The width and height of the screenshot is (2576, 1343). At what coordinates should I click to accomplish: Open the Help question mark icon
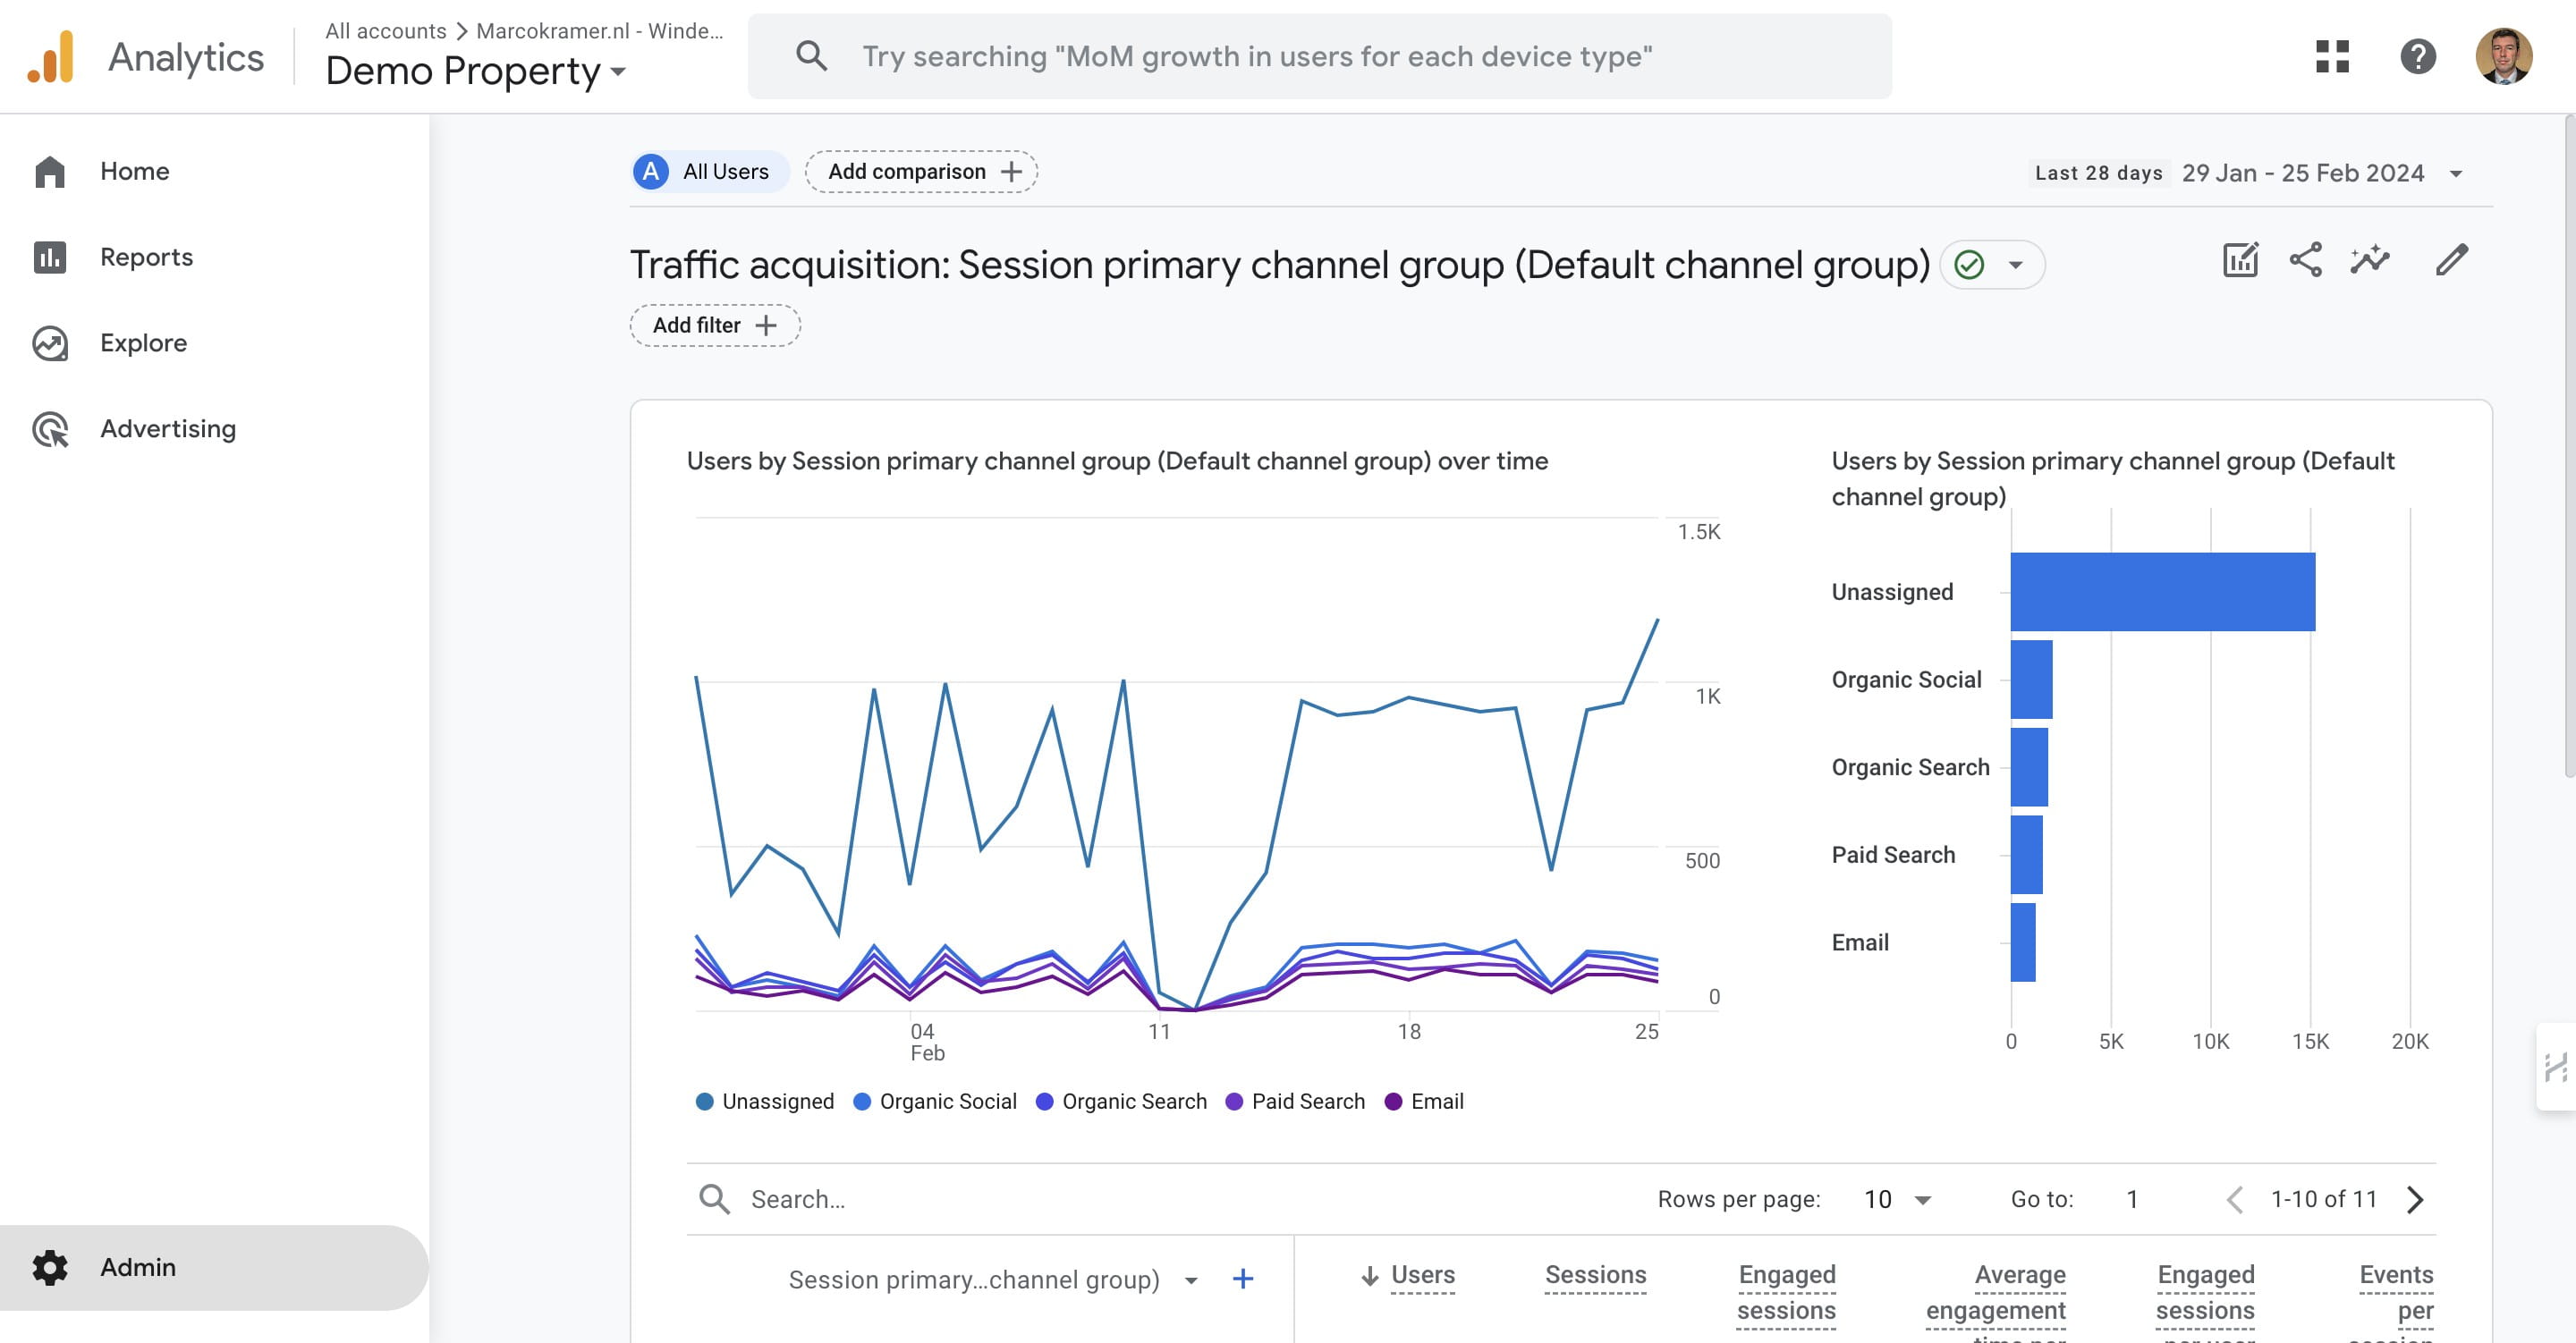coord(2417,56)
